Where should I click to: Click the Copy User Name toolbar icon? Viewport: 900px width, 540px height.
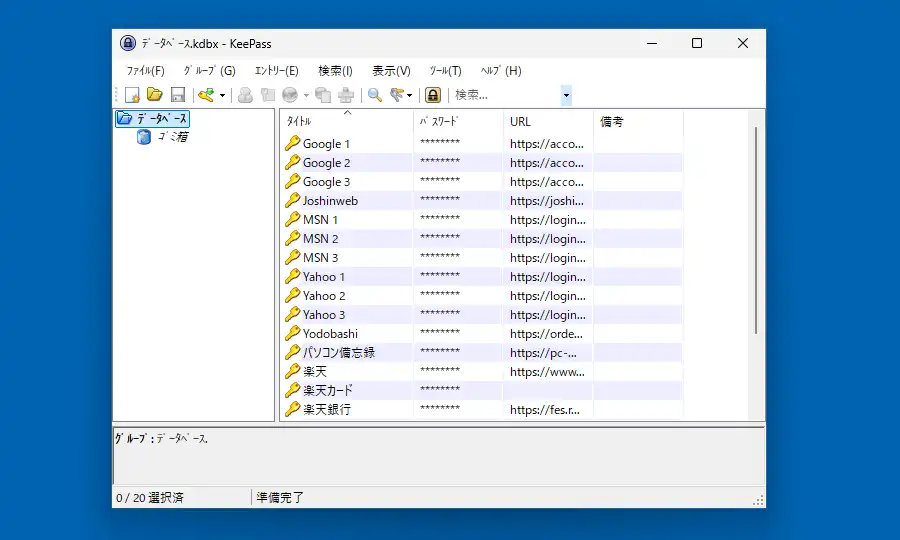[x=245, y=95]
